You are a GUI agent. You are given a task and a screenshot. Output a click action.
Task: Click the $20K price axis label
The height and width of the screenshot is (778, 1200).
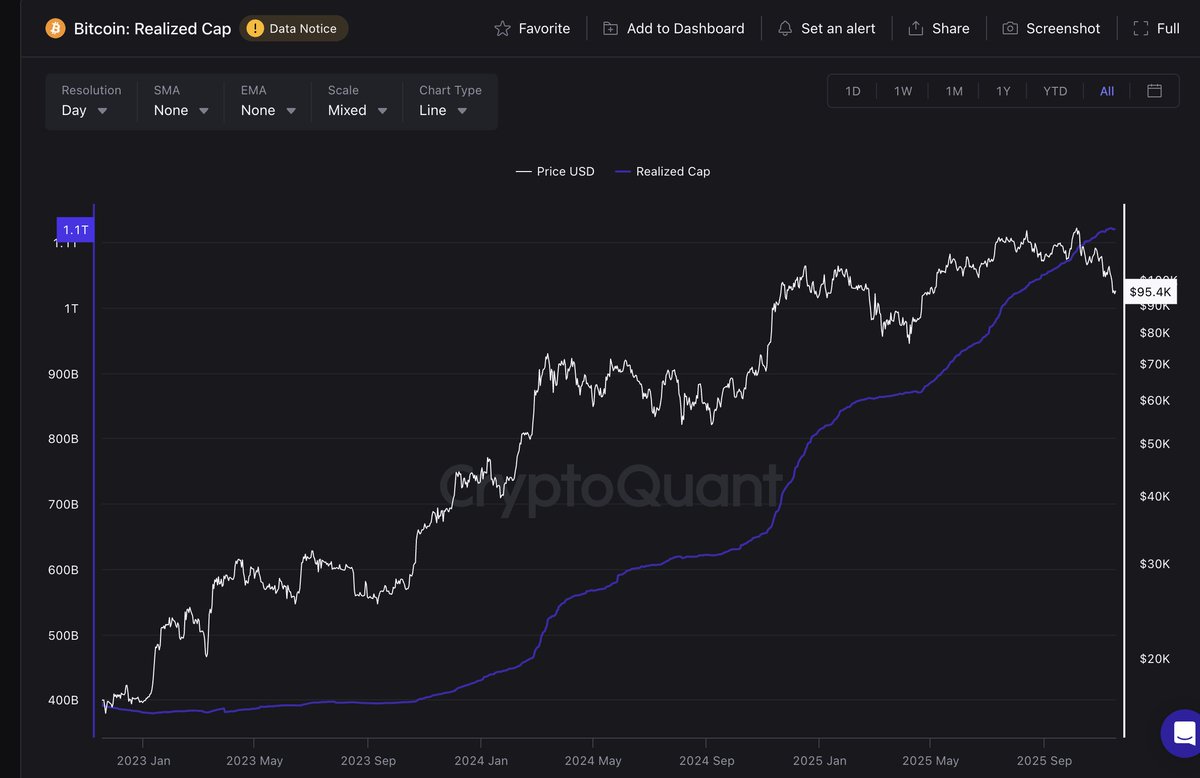point(1156,659)
